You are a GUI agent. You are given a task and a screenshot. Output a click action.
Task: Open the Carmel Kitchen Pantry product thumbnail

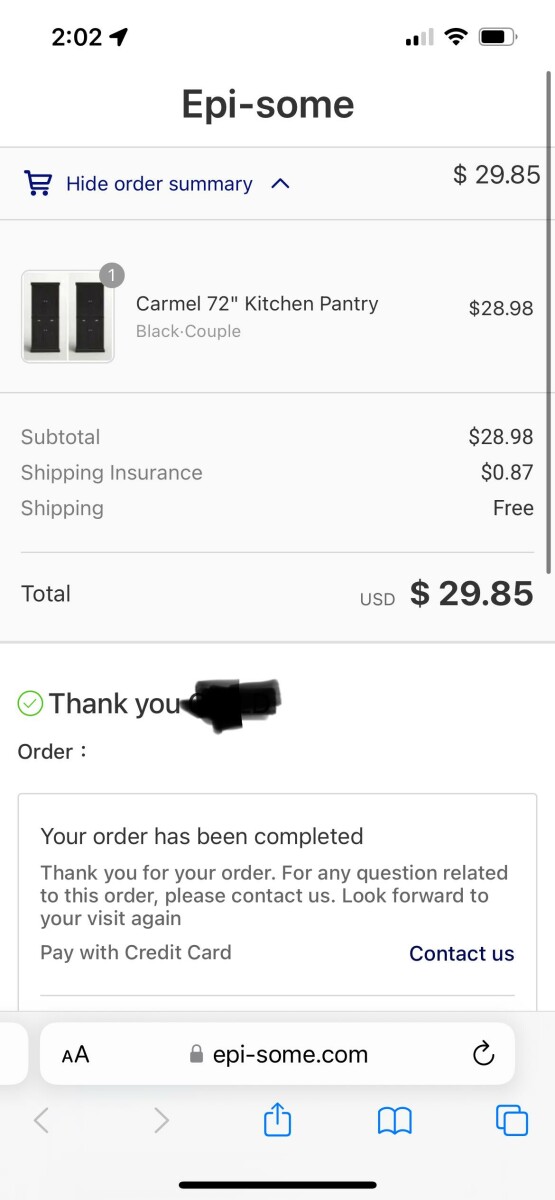pyautogui.click(x=67, y=316)
